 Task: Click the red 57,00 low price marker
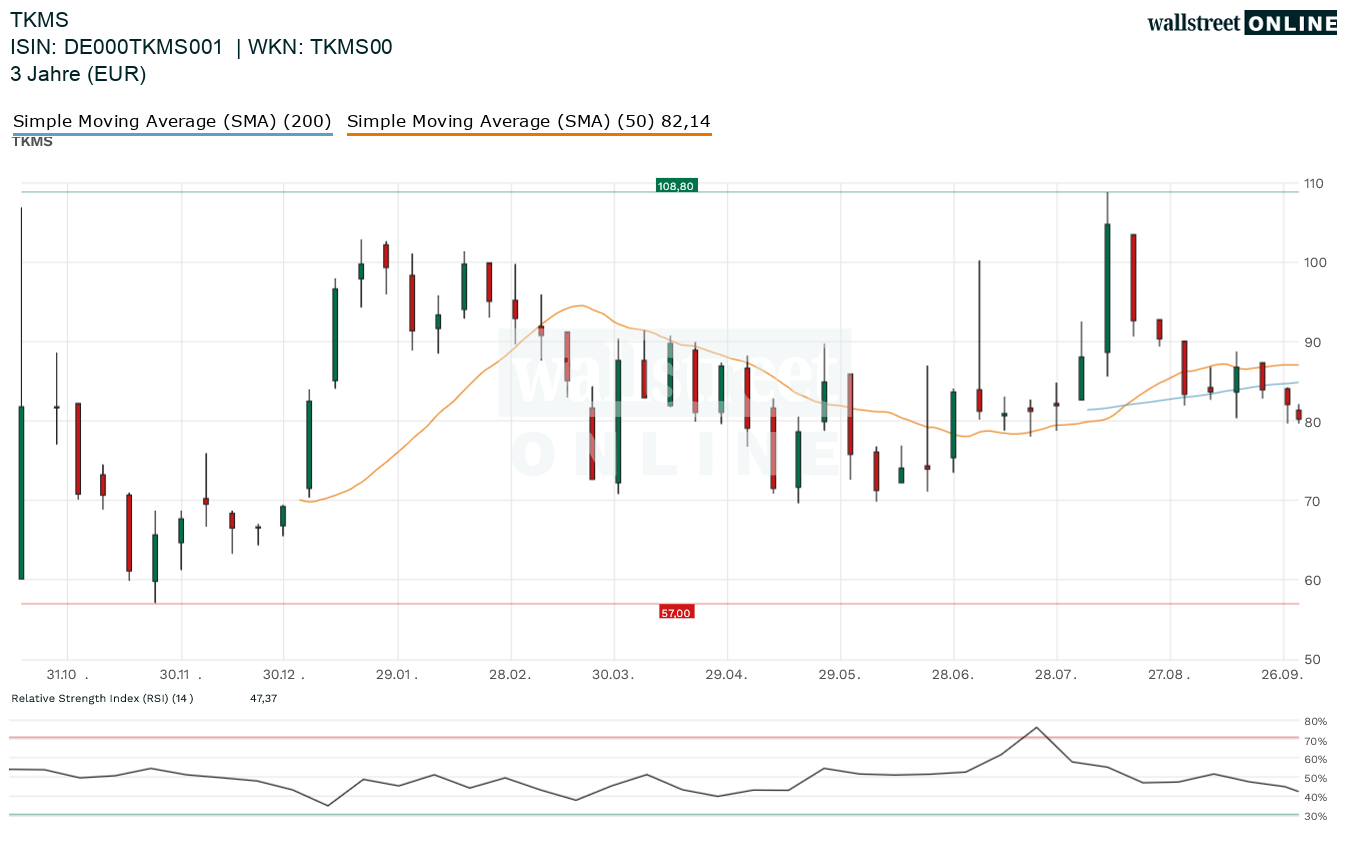pos(676,612)
